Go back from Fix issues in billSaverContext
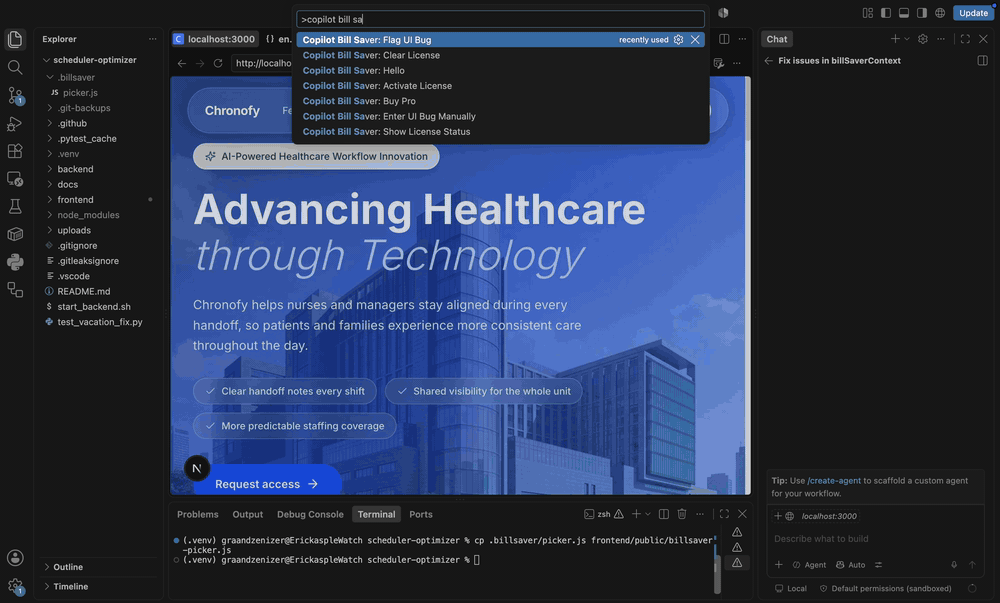The height and width of the screenshot is (603, 1000). (768, 61)
